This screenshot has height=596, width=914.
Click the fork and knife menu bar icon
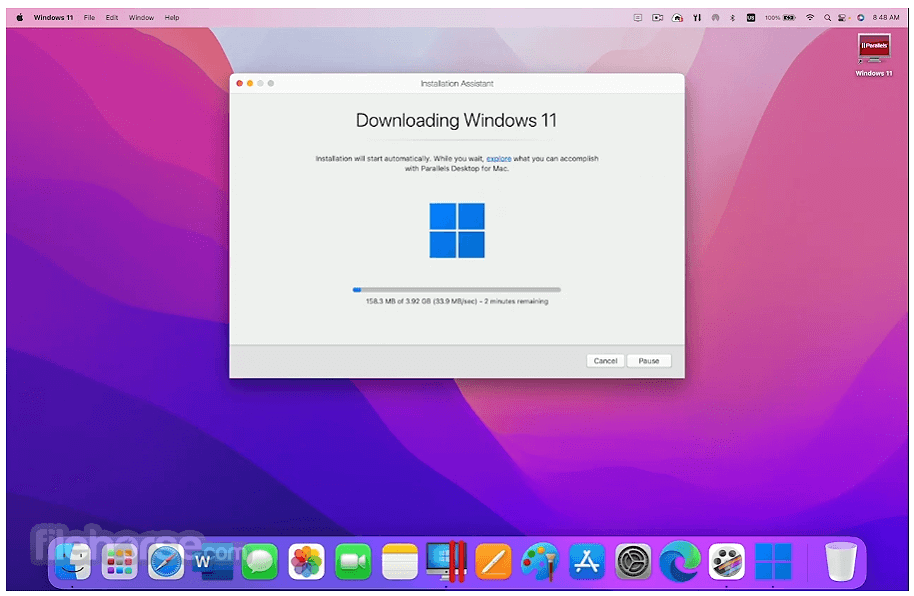coord(697,17)
